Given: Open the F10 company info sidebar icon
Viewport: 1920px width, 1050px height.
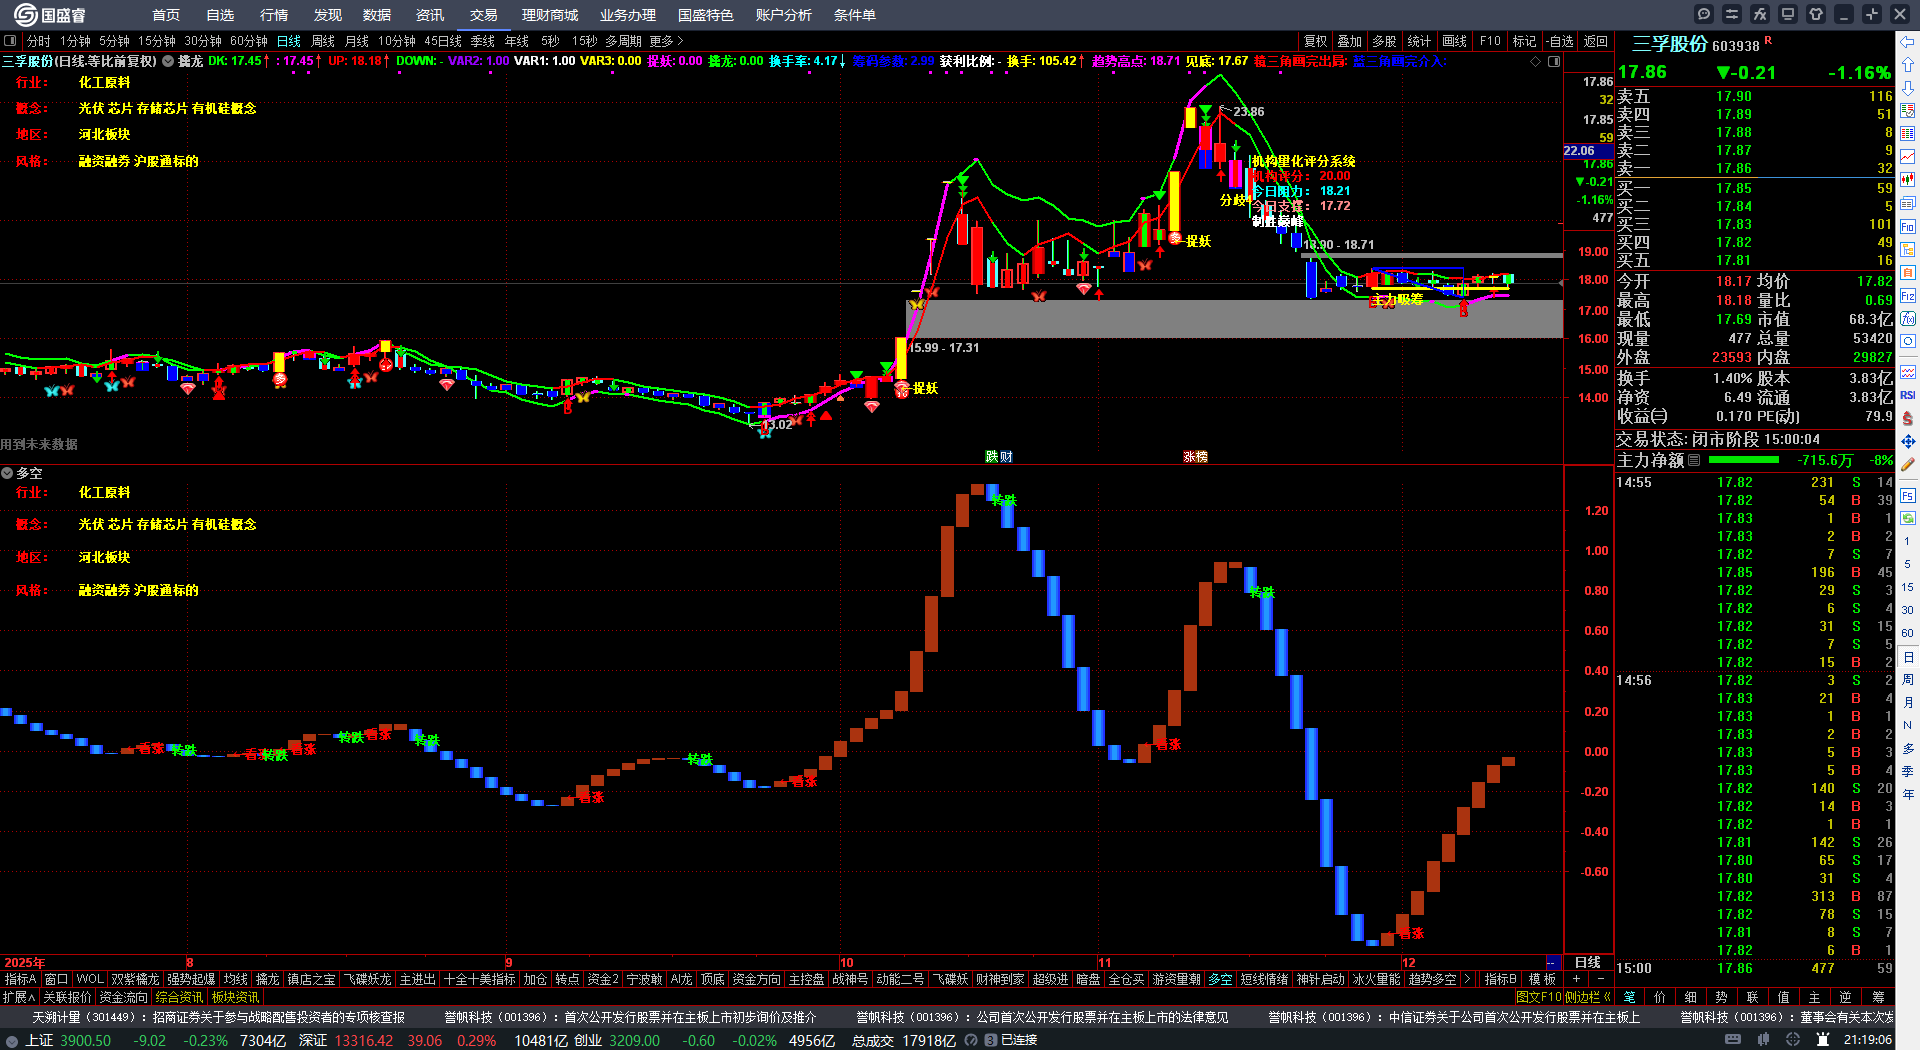Looking at the screenshot, I should 1908,227.
